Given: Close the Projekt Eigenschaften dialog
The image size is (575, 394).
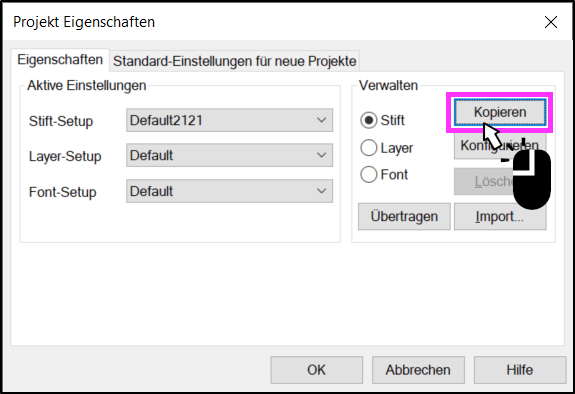Looking at the screenshot, I should coord(551,22).
